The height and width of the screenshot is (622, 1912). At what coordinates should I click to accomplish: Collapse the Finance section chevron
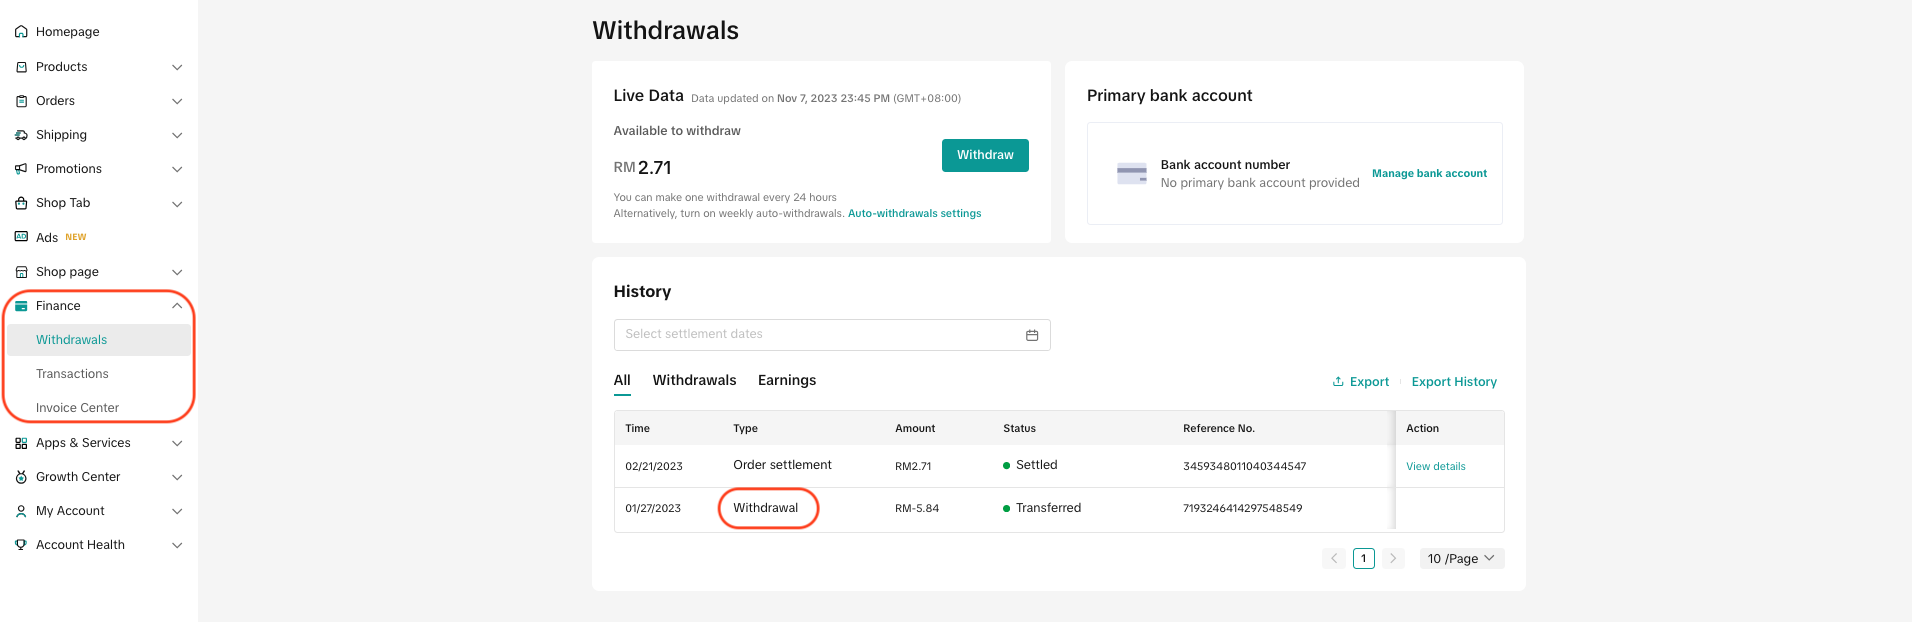[177, 306]
